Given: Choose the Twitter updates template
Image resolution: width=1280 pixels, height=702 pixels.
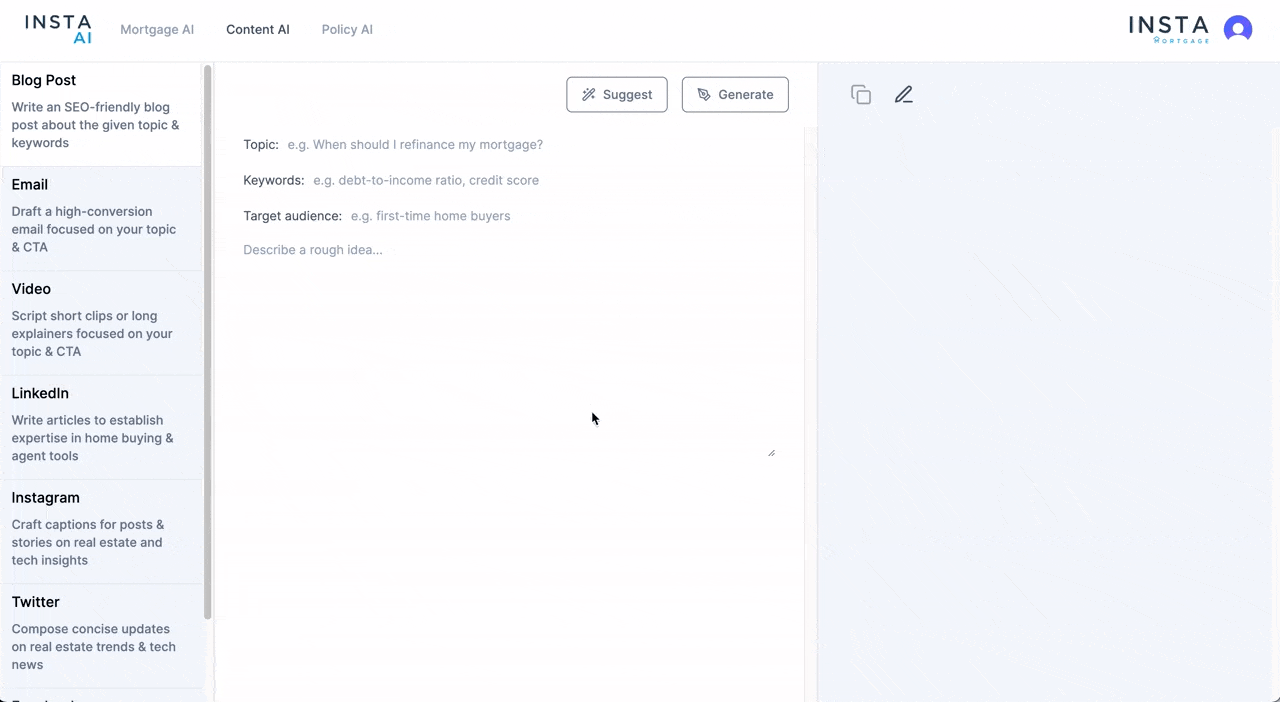Looking at the screenshot, I should point(100,633).
